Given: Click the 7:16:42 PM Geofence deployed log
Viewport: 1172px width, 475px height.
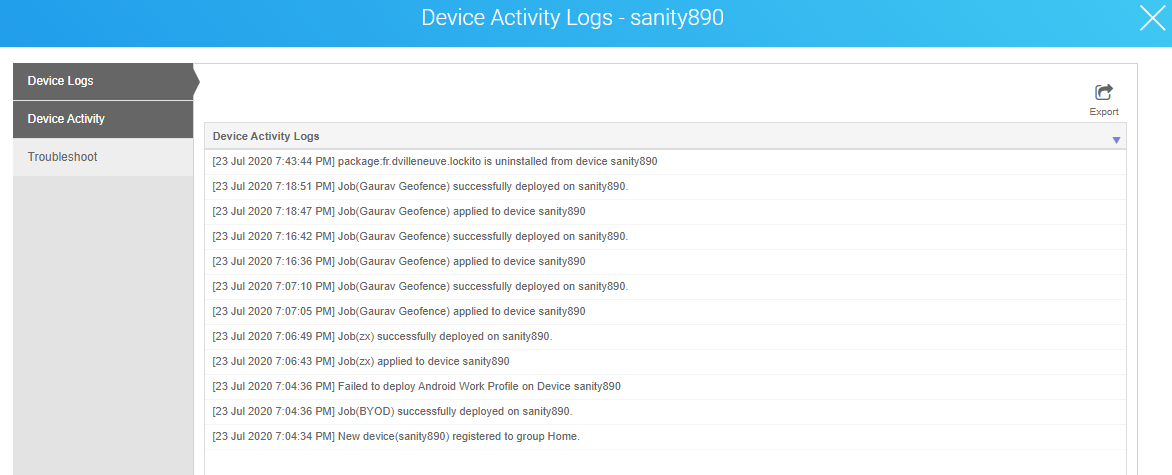Looking at the screenshot, I should [665, 236].
